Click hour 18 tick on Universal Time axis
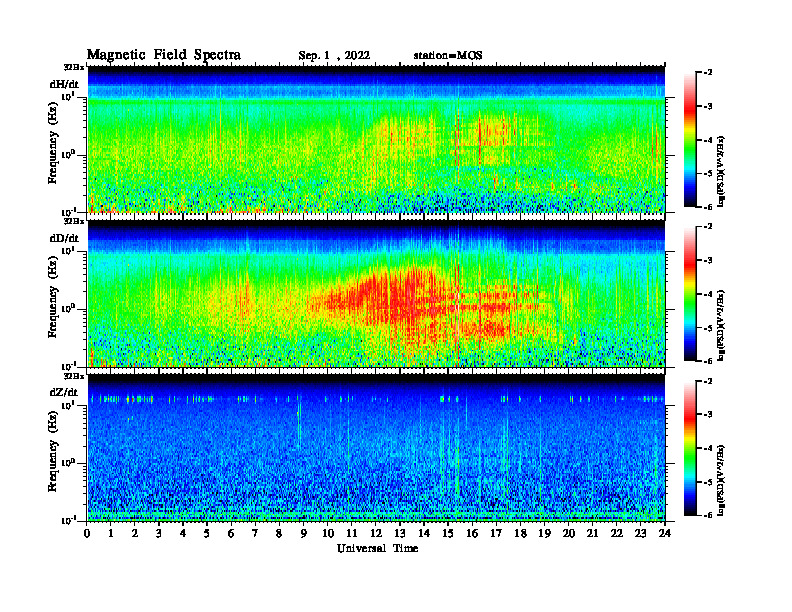The height and width of the screenshot is (612, 792). (x=520, y=534)
